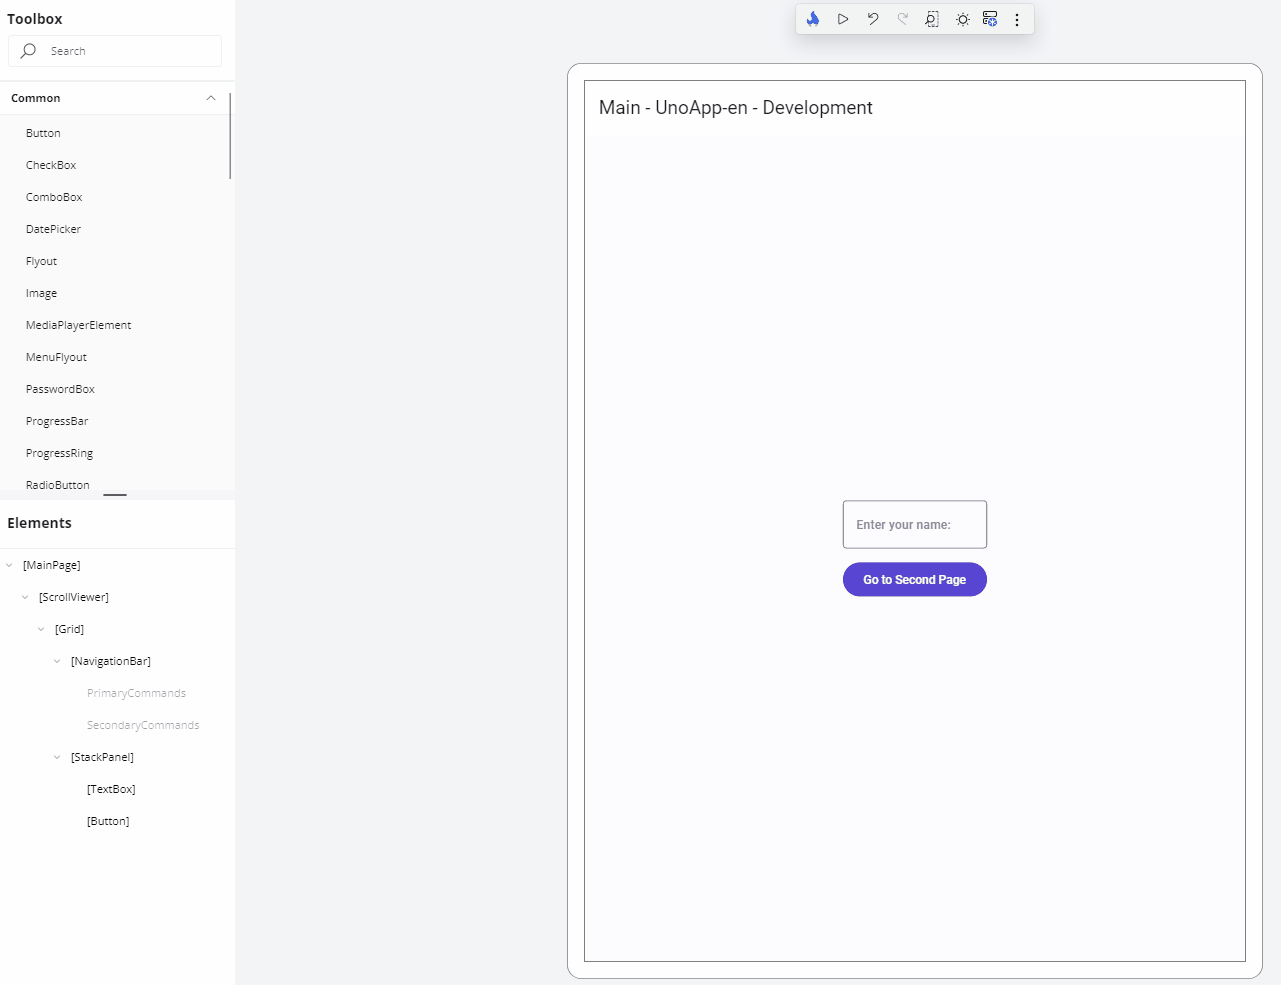Select [TextBox] in the Elements tree
Image resolution: width=1281 pixels, height=985 pixels.
tap(110, 789)
